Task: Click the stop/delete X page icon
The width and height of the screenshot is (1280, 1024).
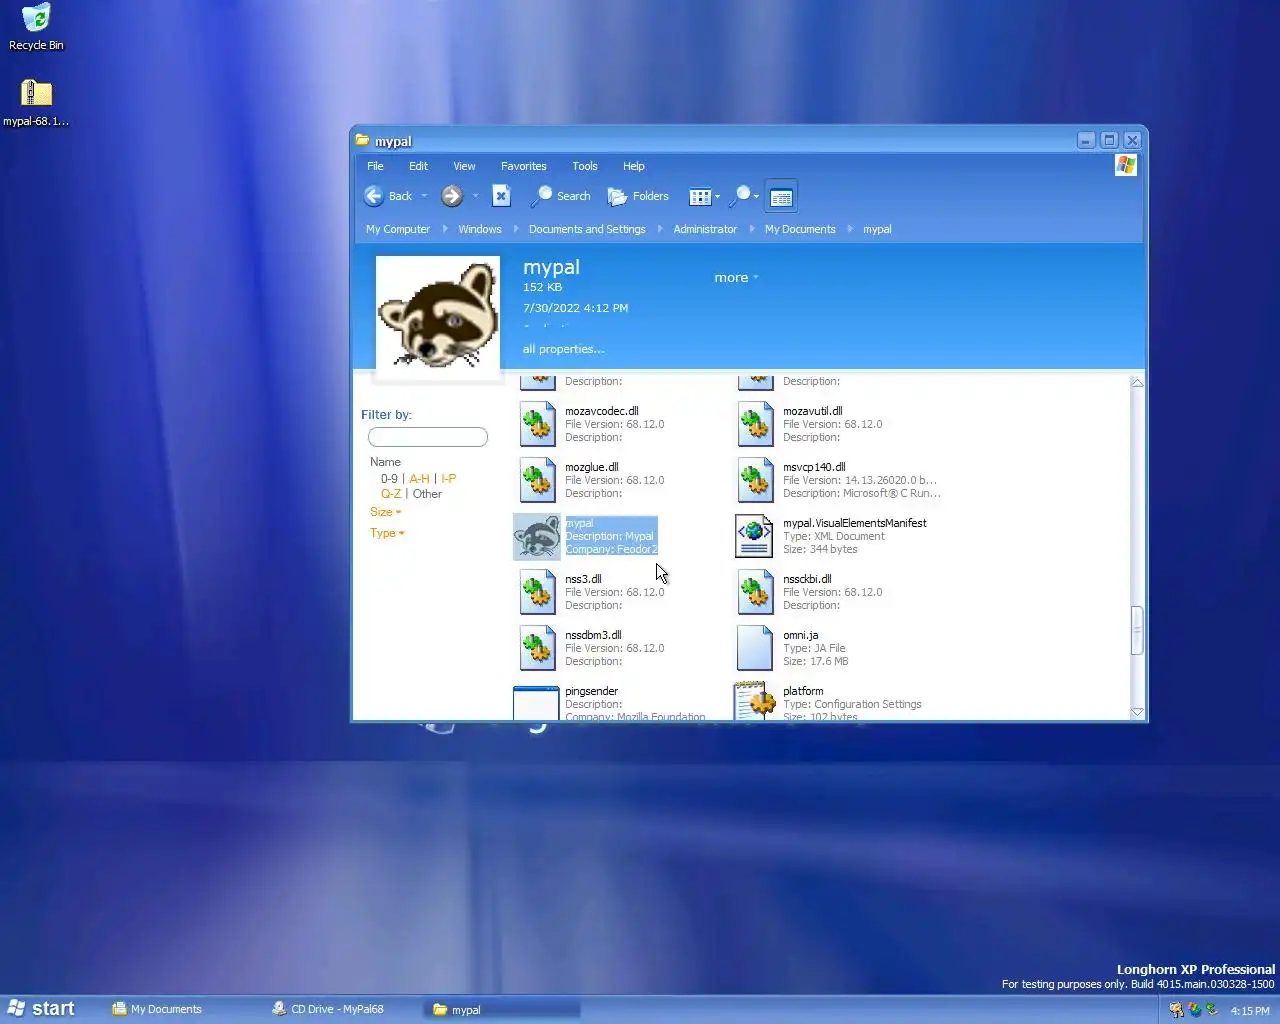Action: 501,196
